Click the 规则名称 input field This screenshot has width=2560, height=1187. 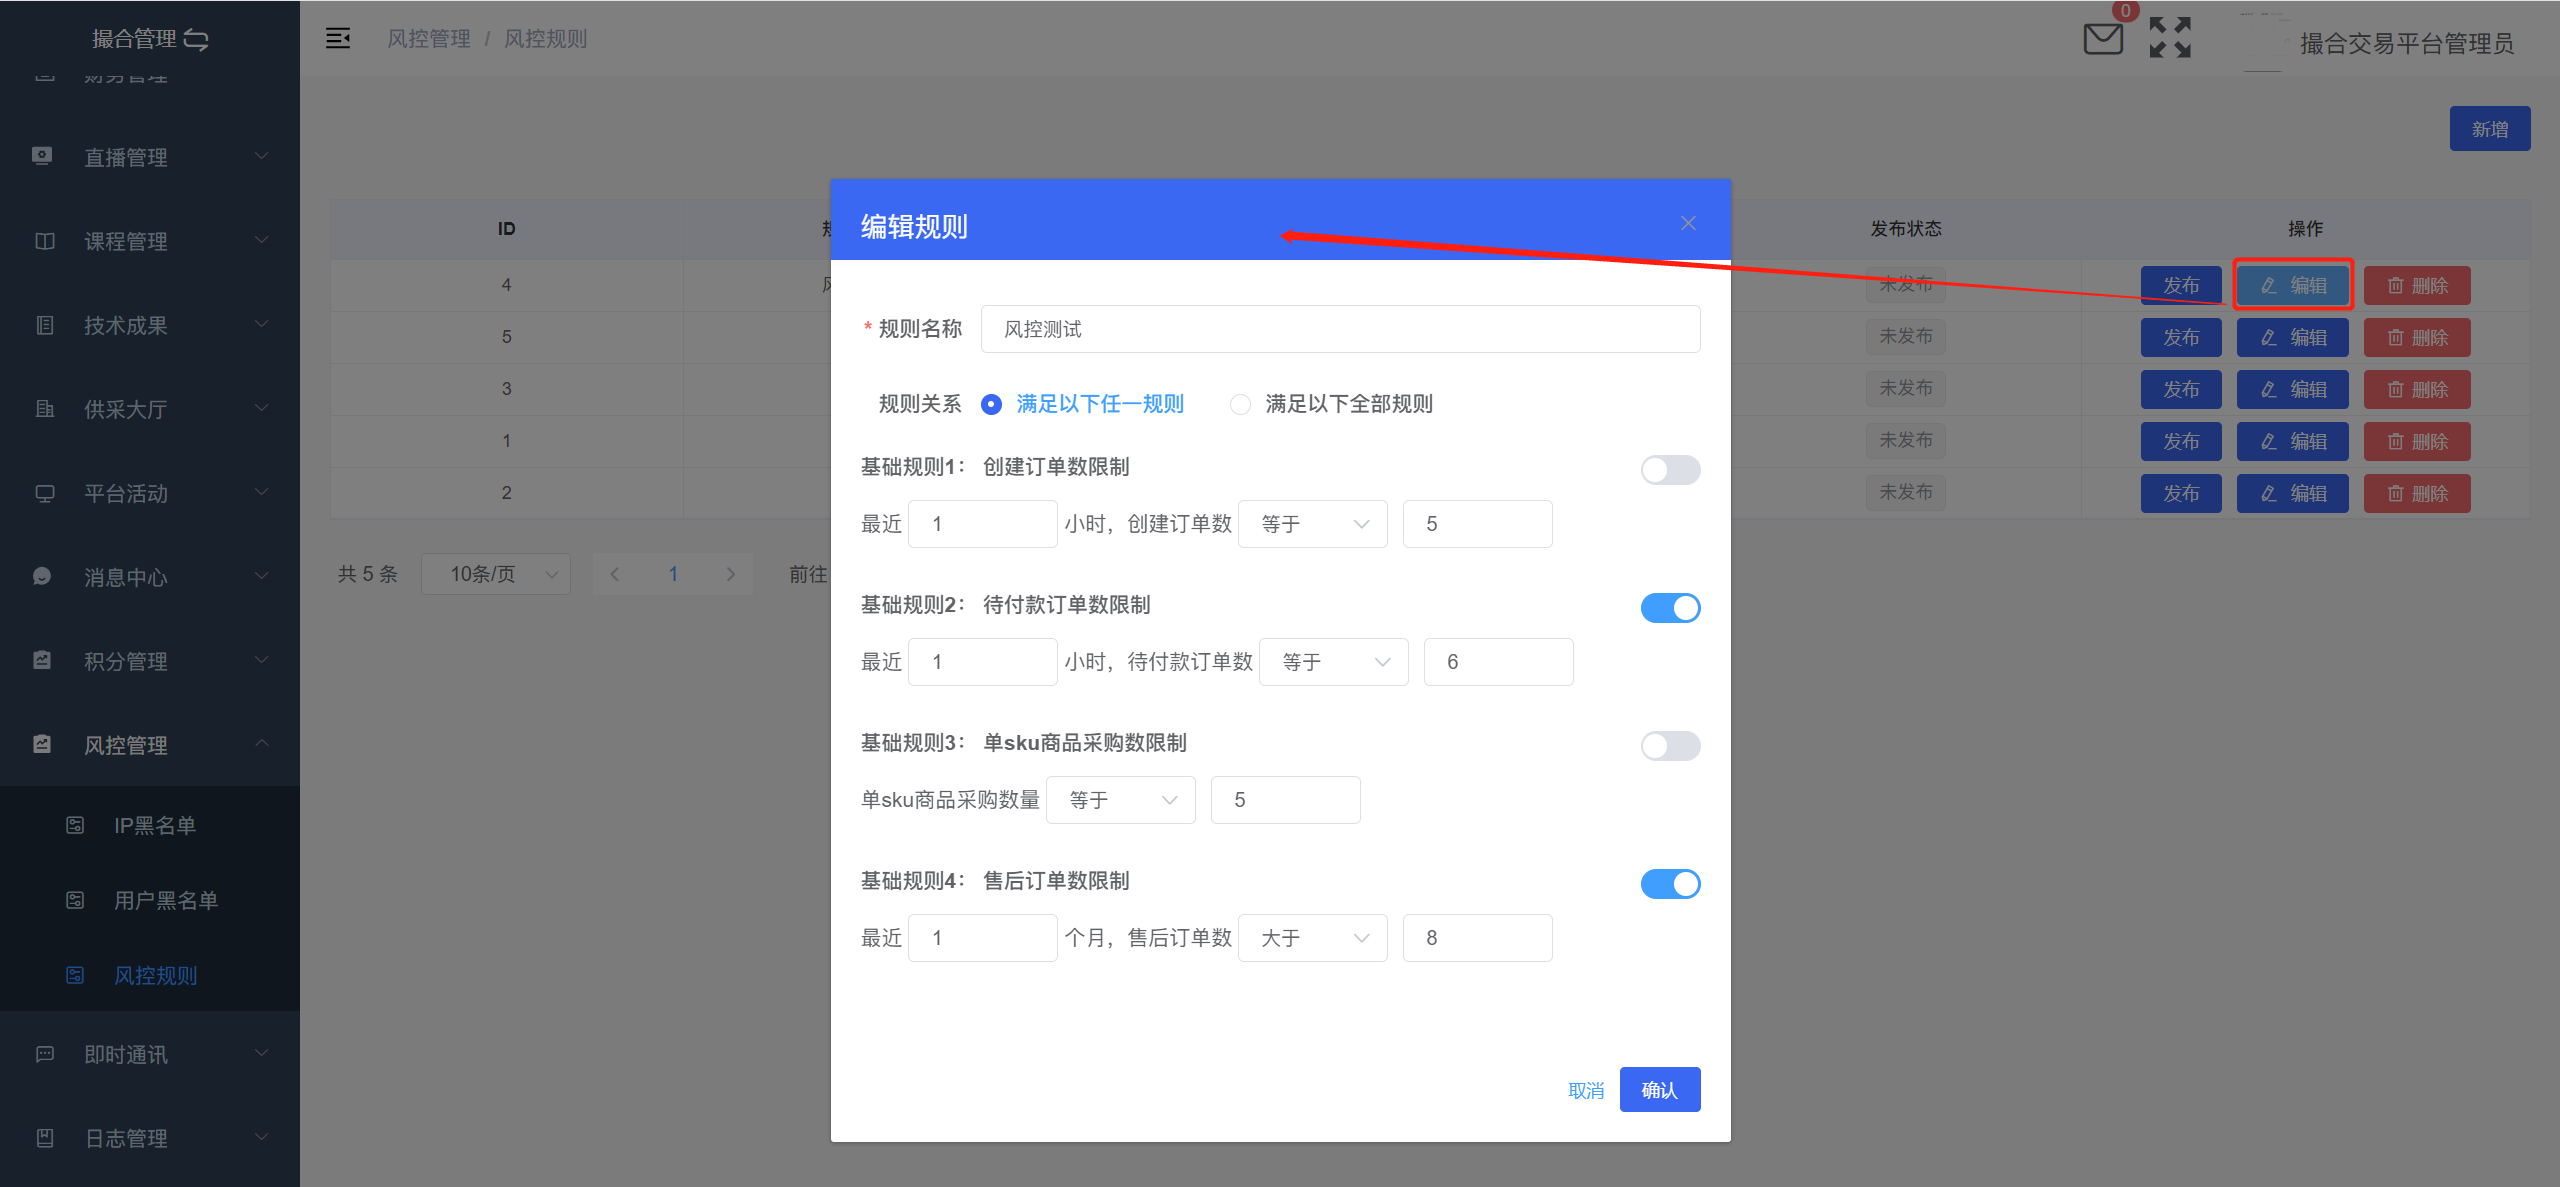1340,329
